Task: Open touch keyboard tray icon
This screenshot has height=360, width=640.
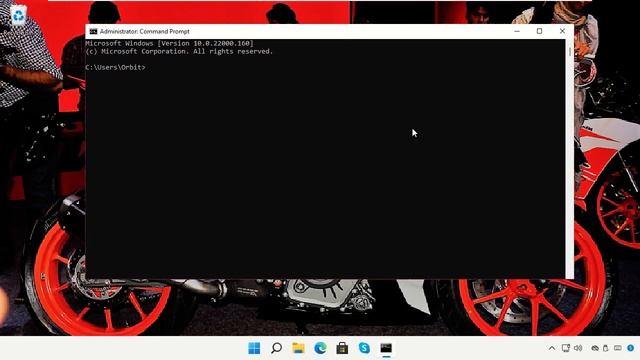Action: coord(618,348)
